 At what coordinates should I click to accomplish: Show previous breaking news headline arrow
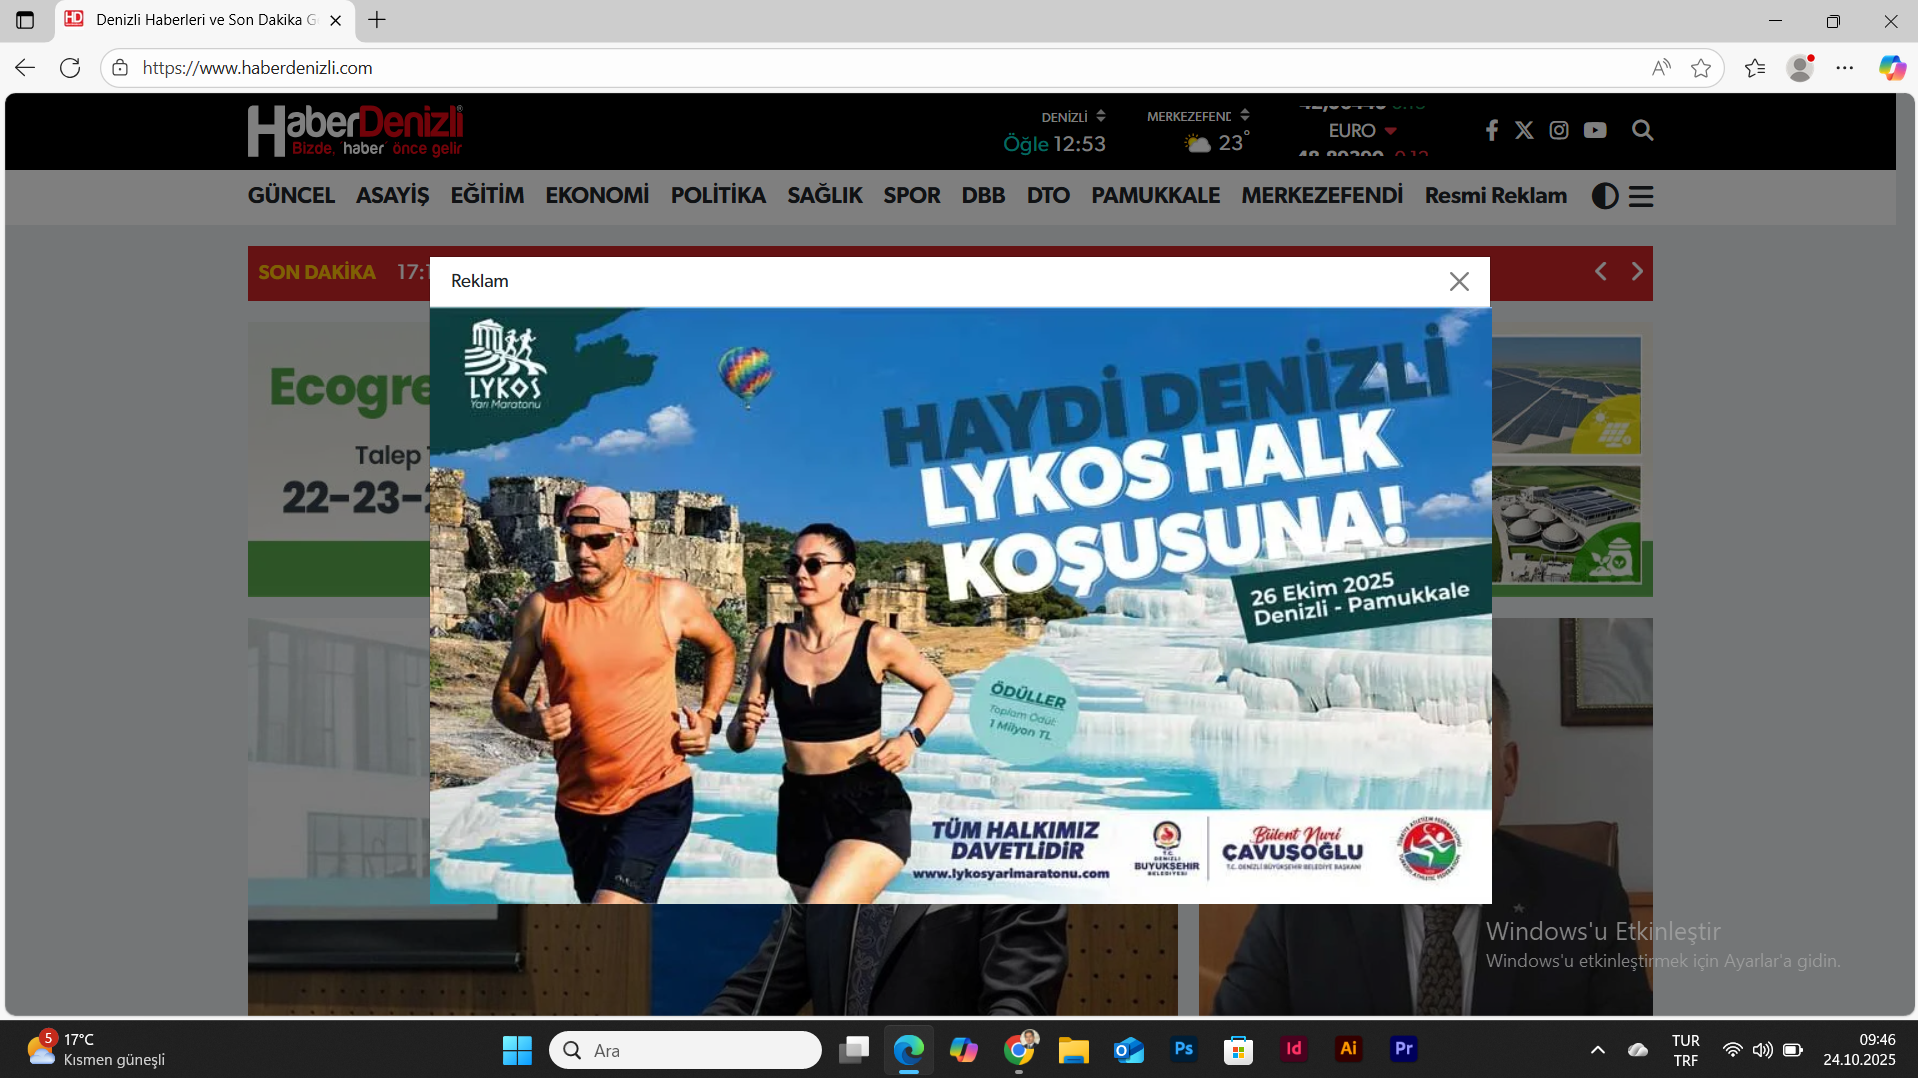click(x=1601, y=272)
